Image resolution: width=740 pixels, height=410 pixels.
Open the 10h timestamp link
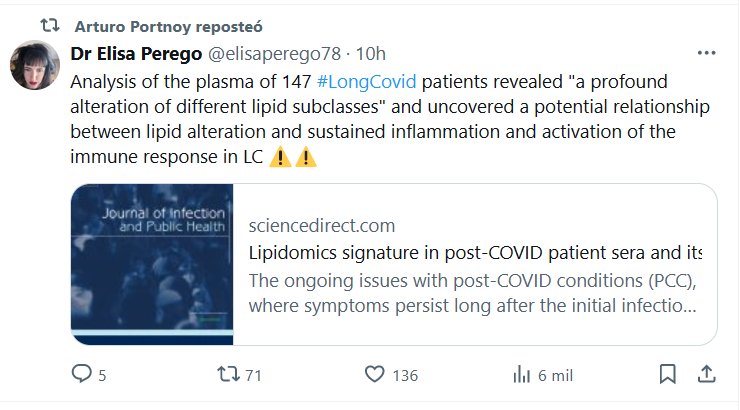coord(371,53)
